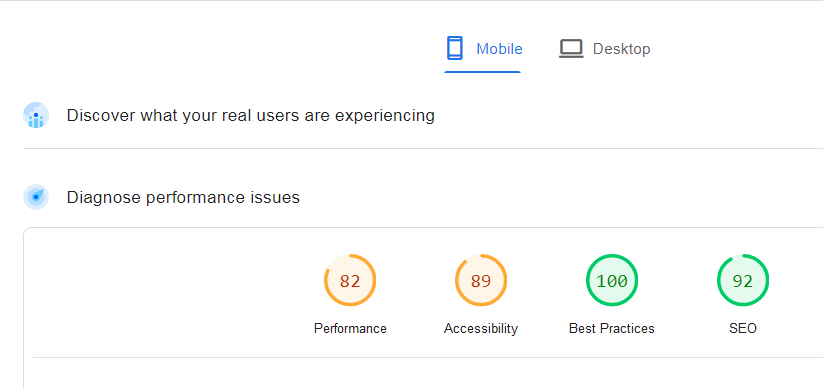Click the mobile phone icon

point(455,48)
